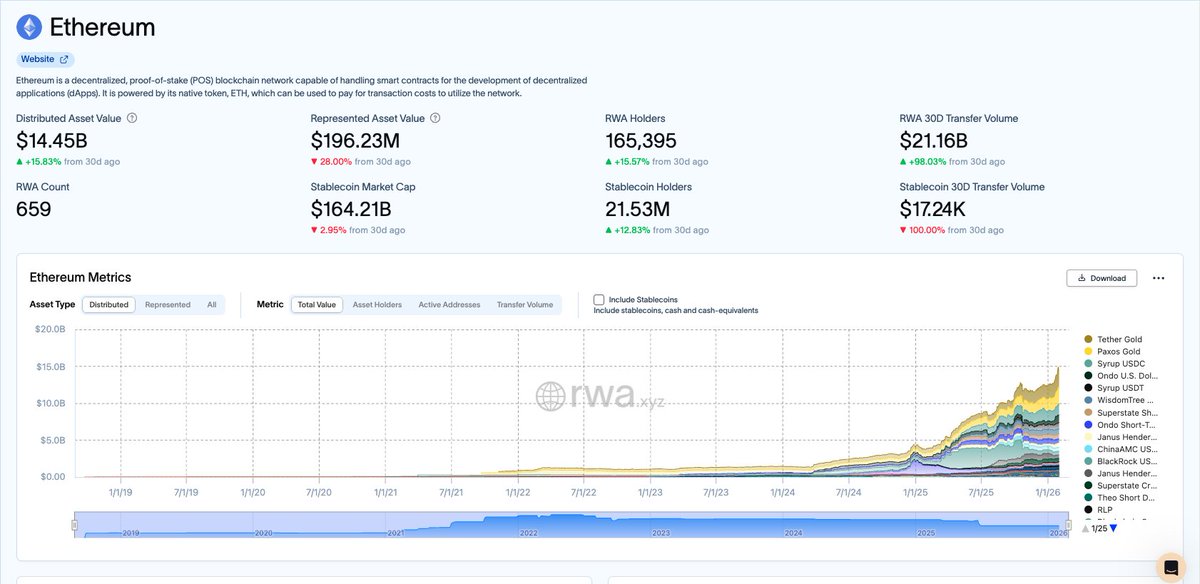Click the Ethereum page title
The image size is (1200, 584).
pyautogui.click(x=102, y=27)
